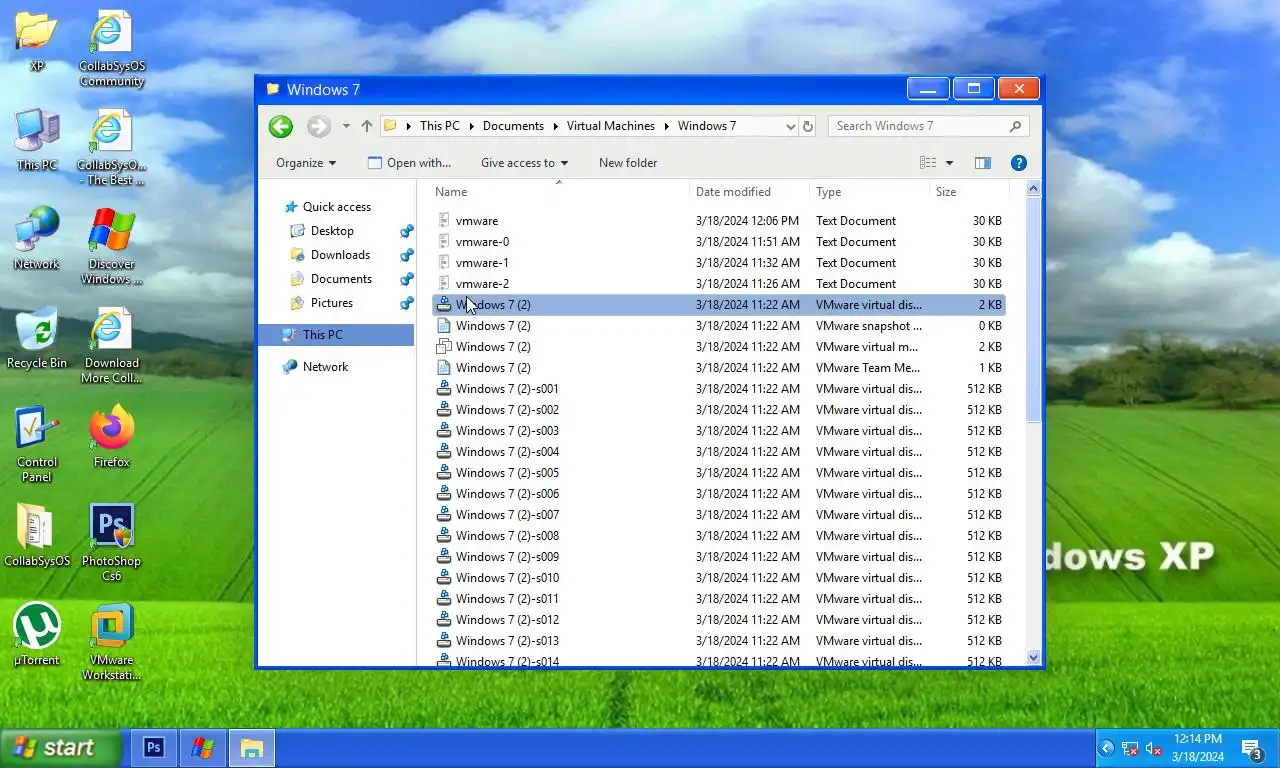Select the vmware text document

(718, 221)
